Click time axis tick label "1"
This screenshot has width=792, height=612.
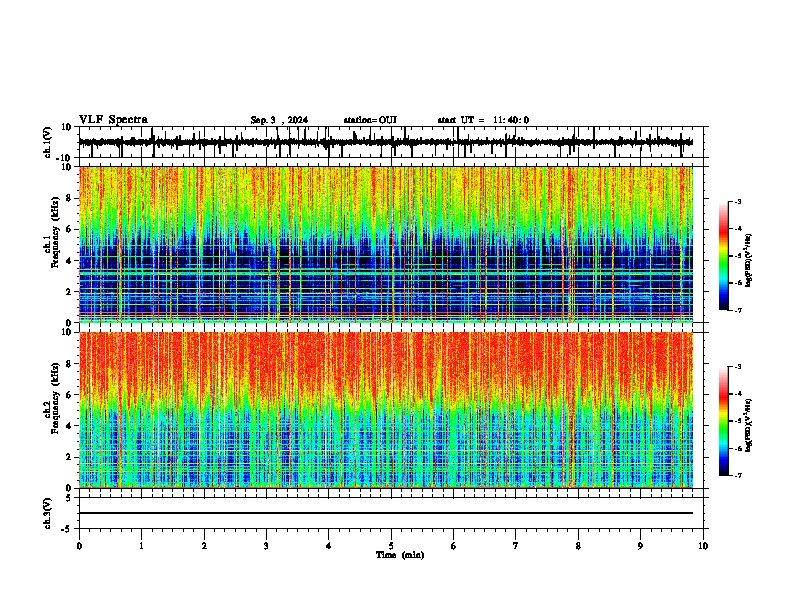(x=141, y=546)
